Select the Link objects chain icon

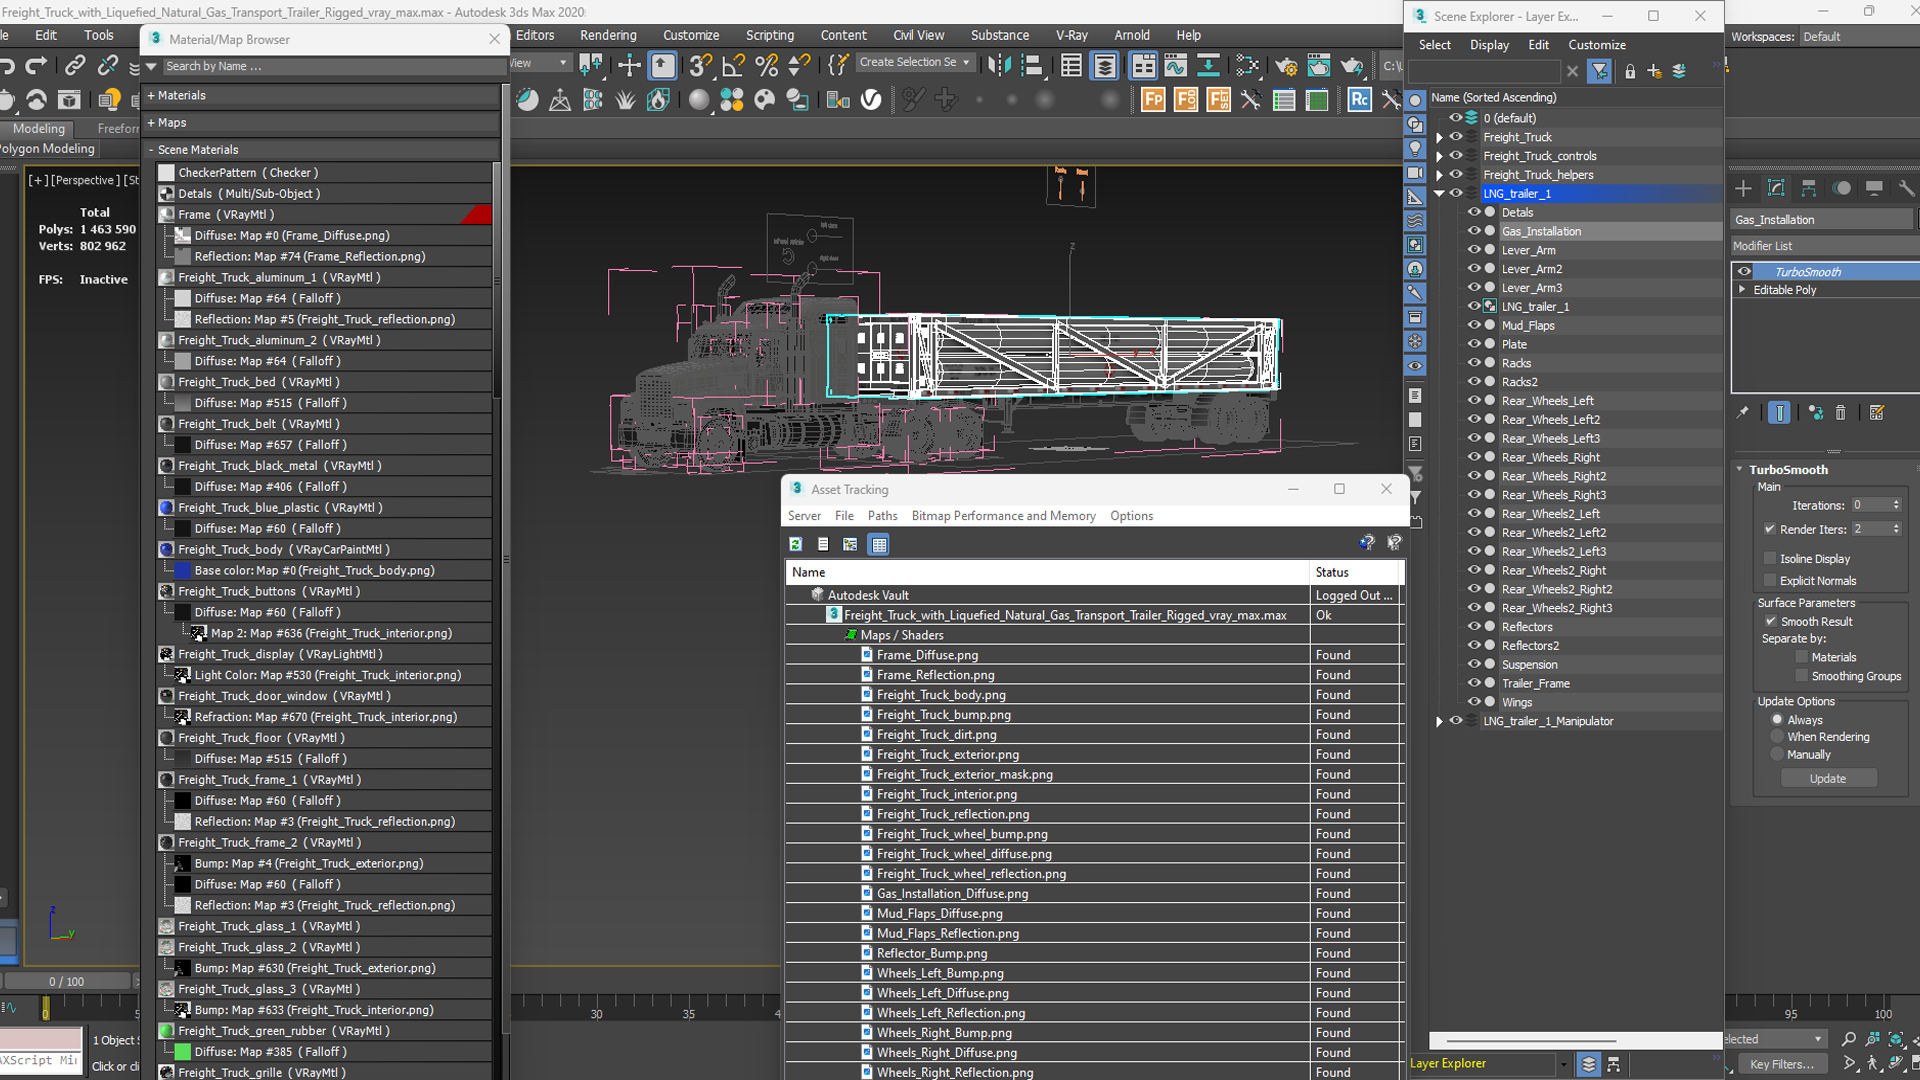point(75,66)
